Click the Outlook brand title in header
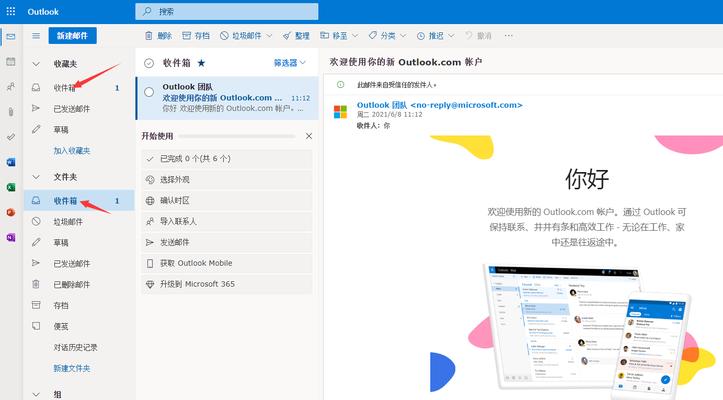 43,12
